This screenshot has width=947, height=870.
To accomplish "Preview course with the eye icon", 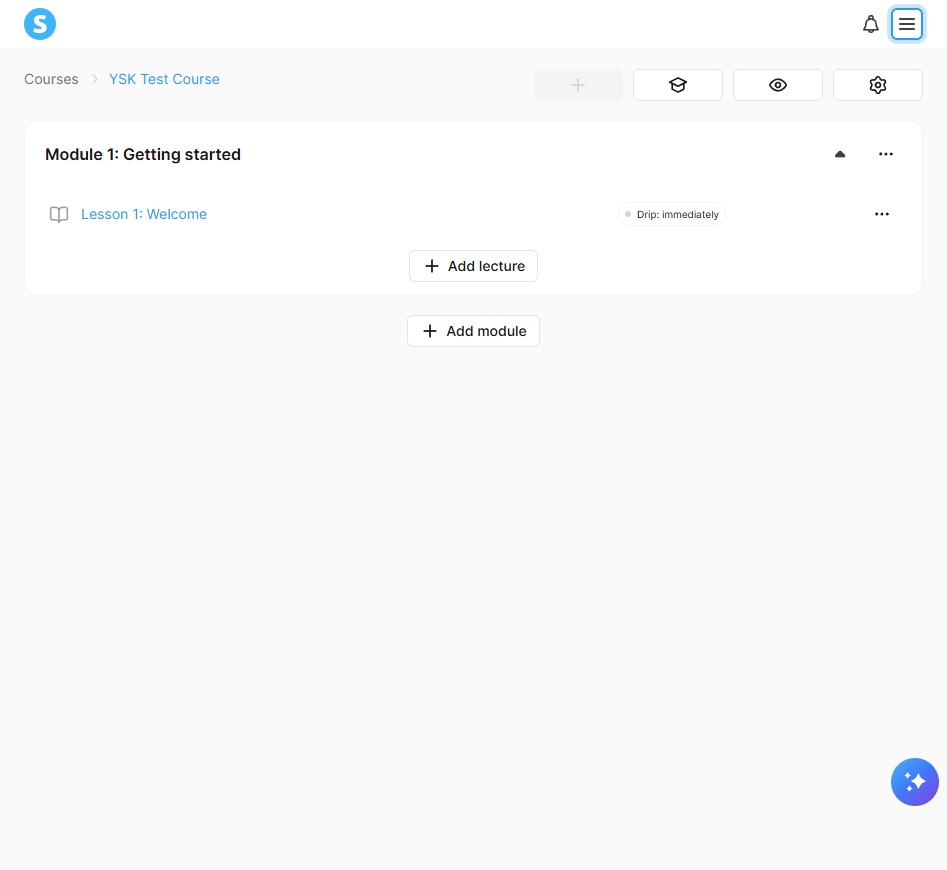I will click(x=777, y=85).
